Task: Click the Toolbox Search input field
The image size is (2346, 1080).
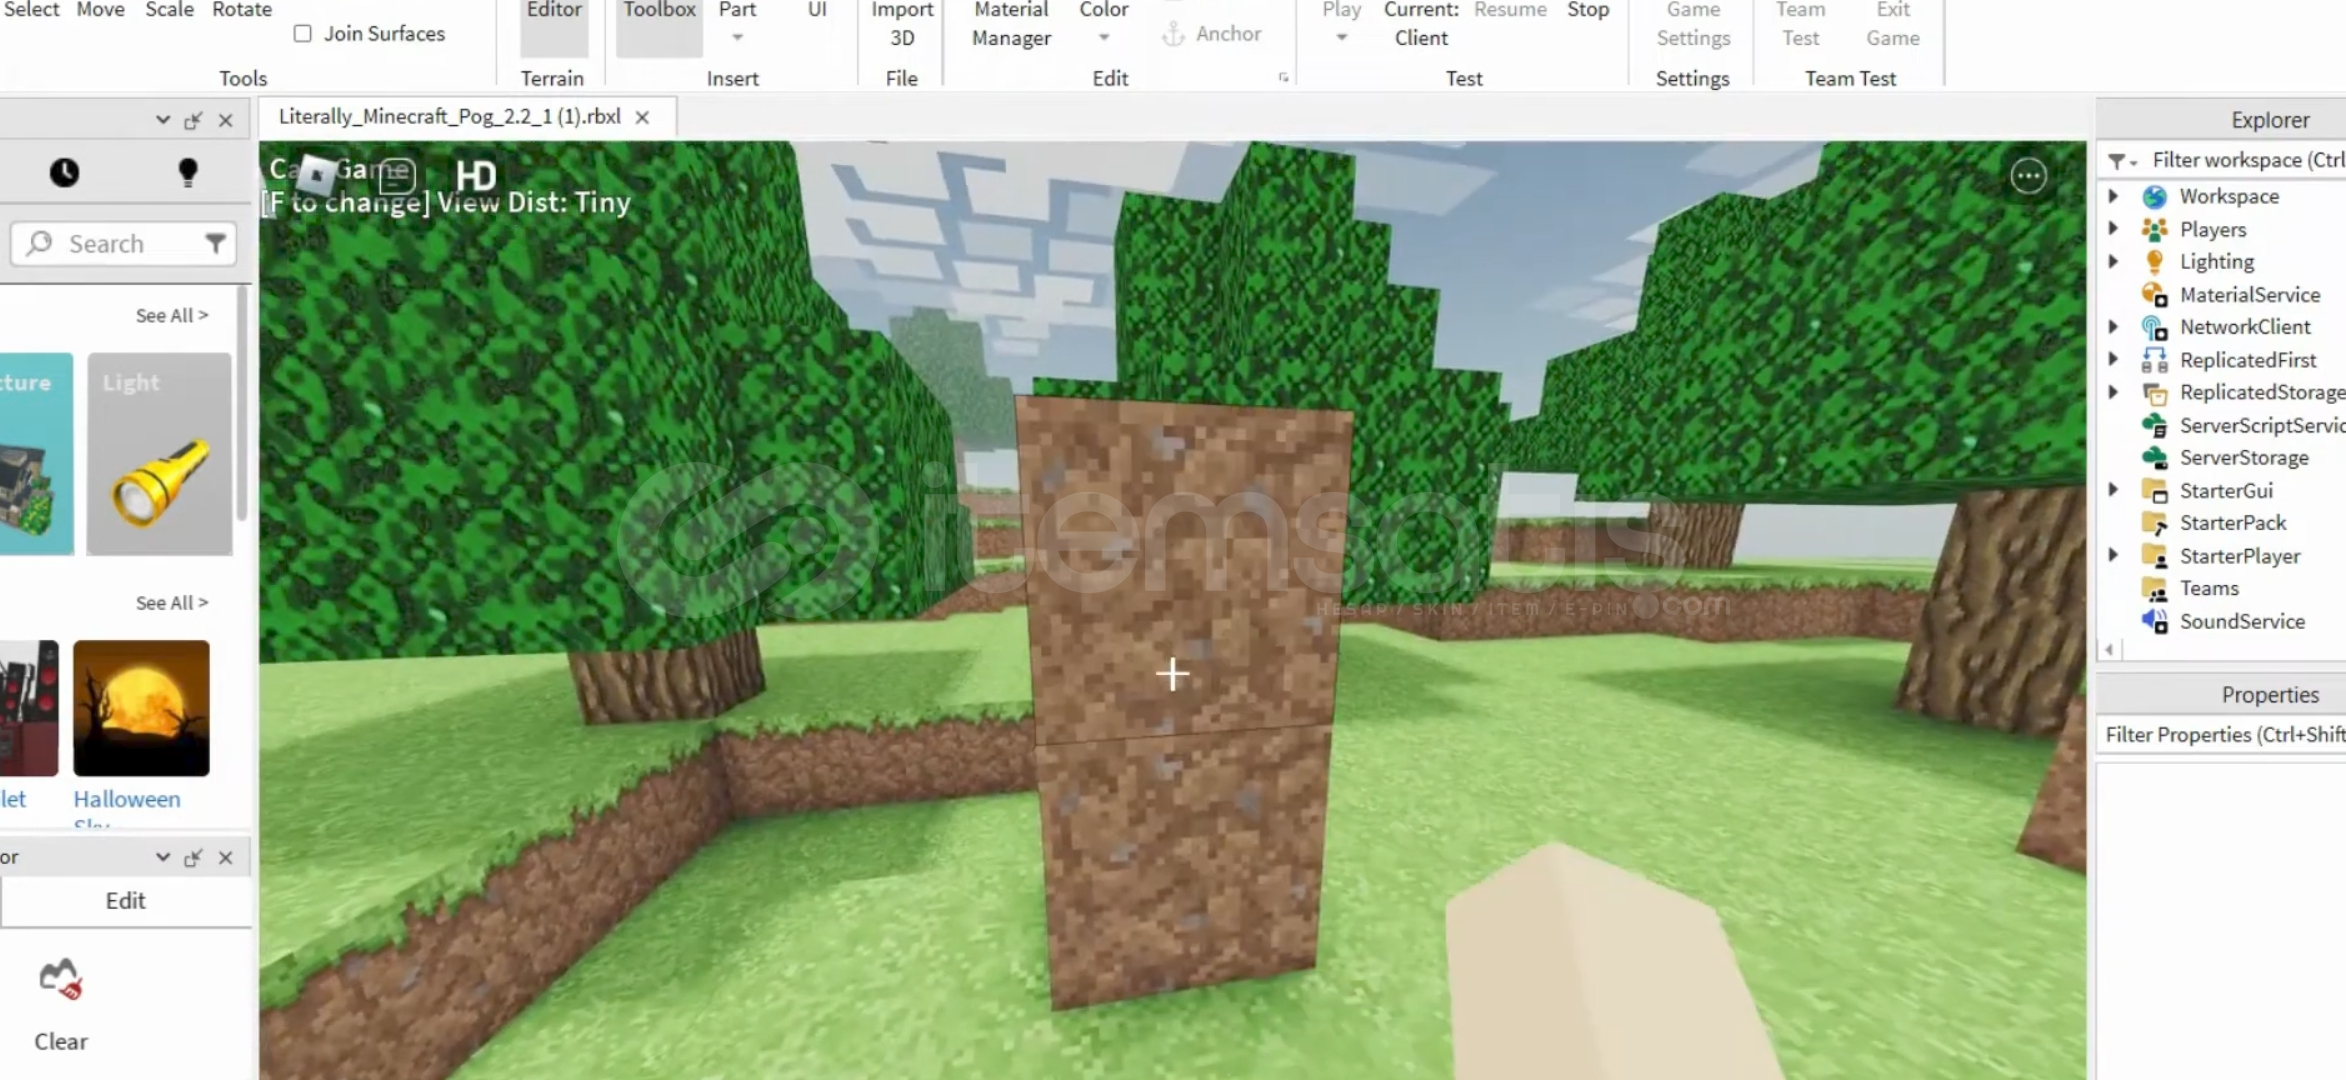Action: click(x=123, y=244)
